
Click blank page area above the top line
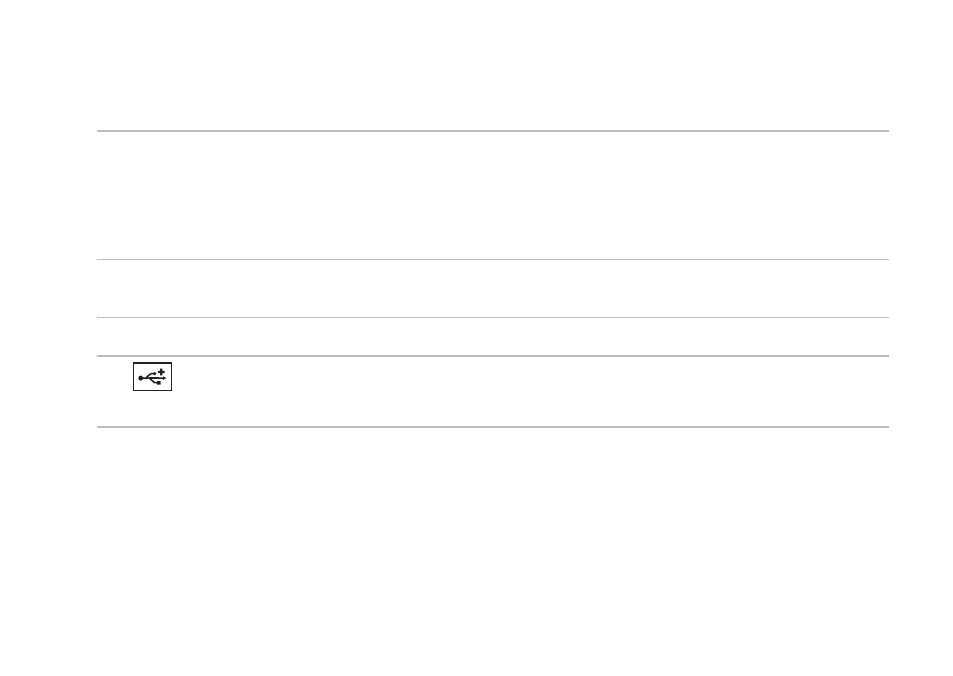tap(493, 64)
